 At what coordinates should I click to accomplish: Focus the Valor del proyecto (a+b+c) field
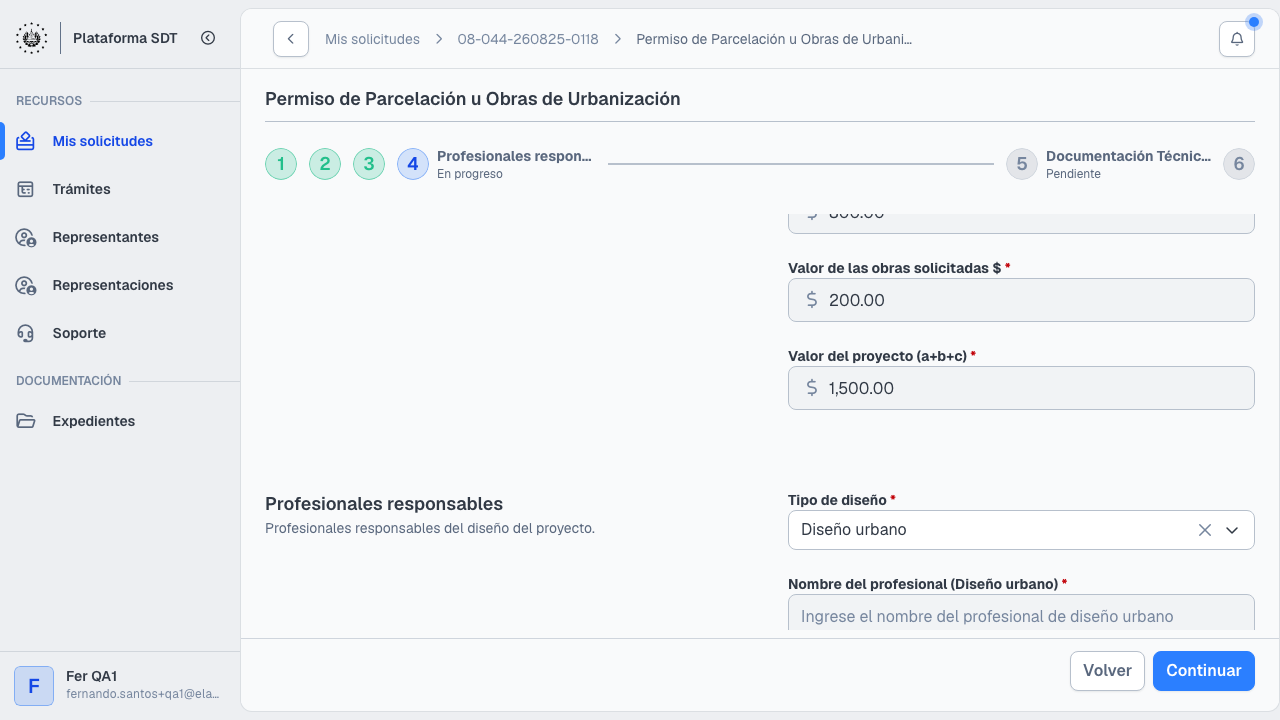[x=1021, y=388]
